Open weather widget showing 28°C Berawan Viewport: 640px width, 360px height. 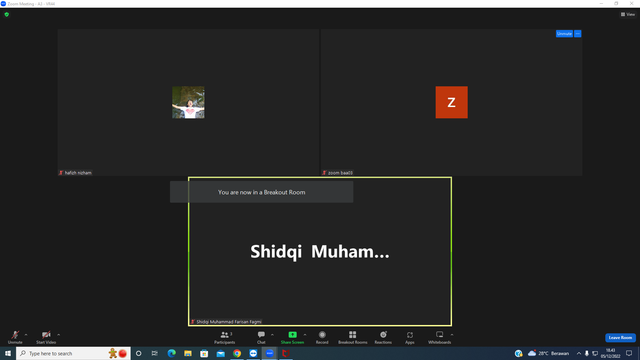(549, 353)
